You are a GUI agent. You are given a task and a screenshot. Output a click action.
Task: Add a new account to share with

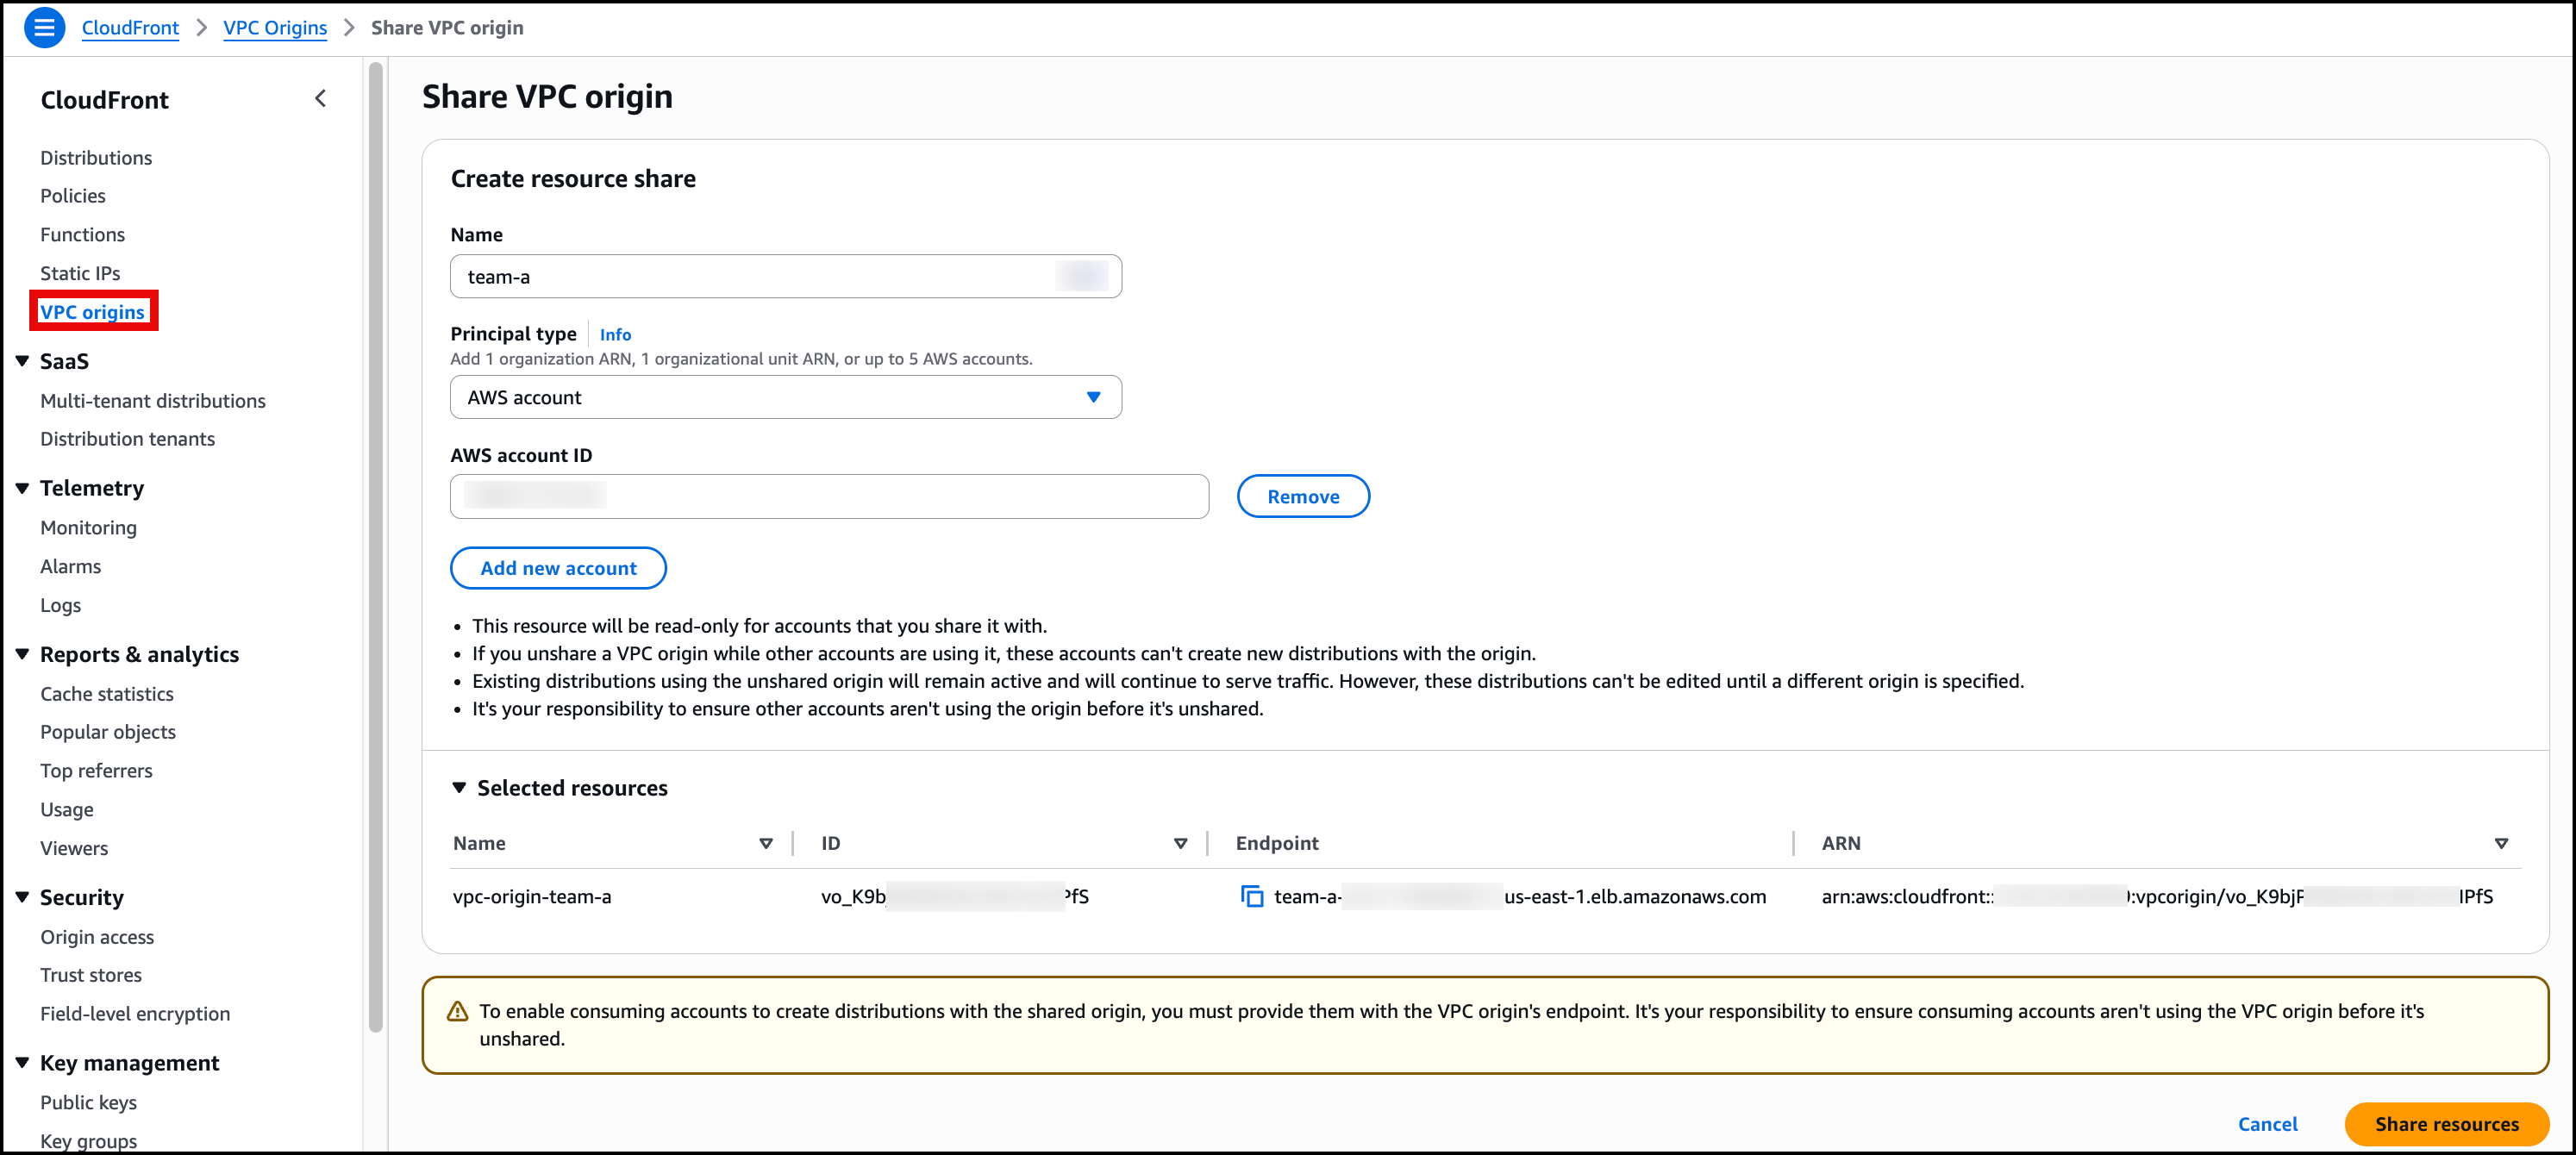[x=558, y=567]
